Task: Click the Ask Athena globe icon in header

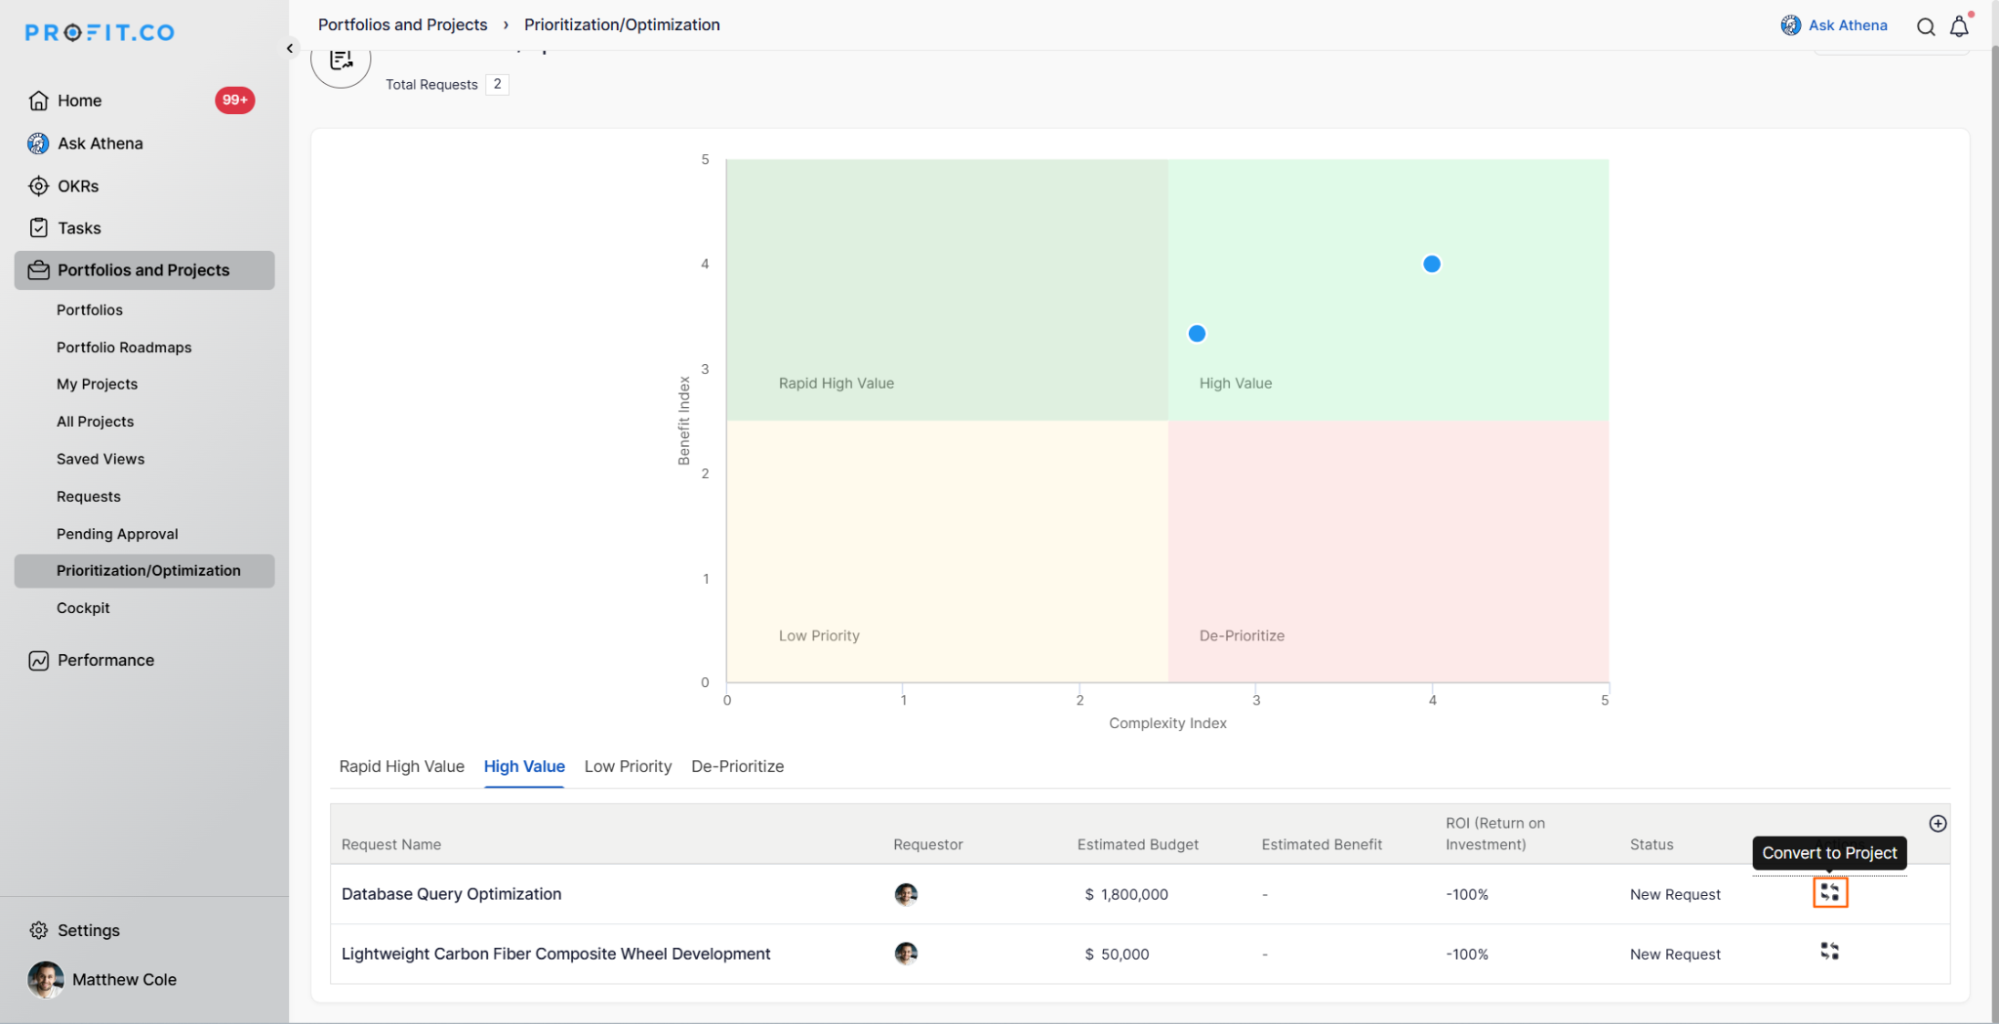Action: [x=1790, y=25]
